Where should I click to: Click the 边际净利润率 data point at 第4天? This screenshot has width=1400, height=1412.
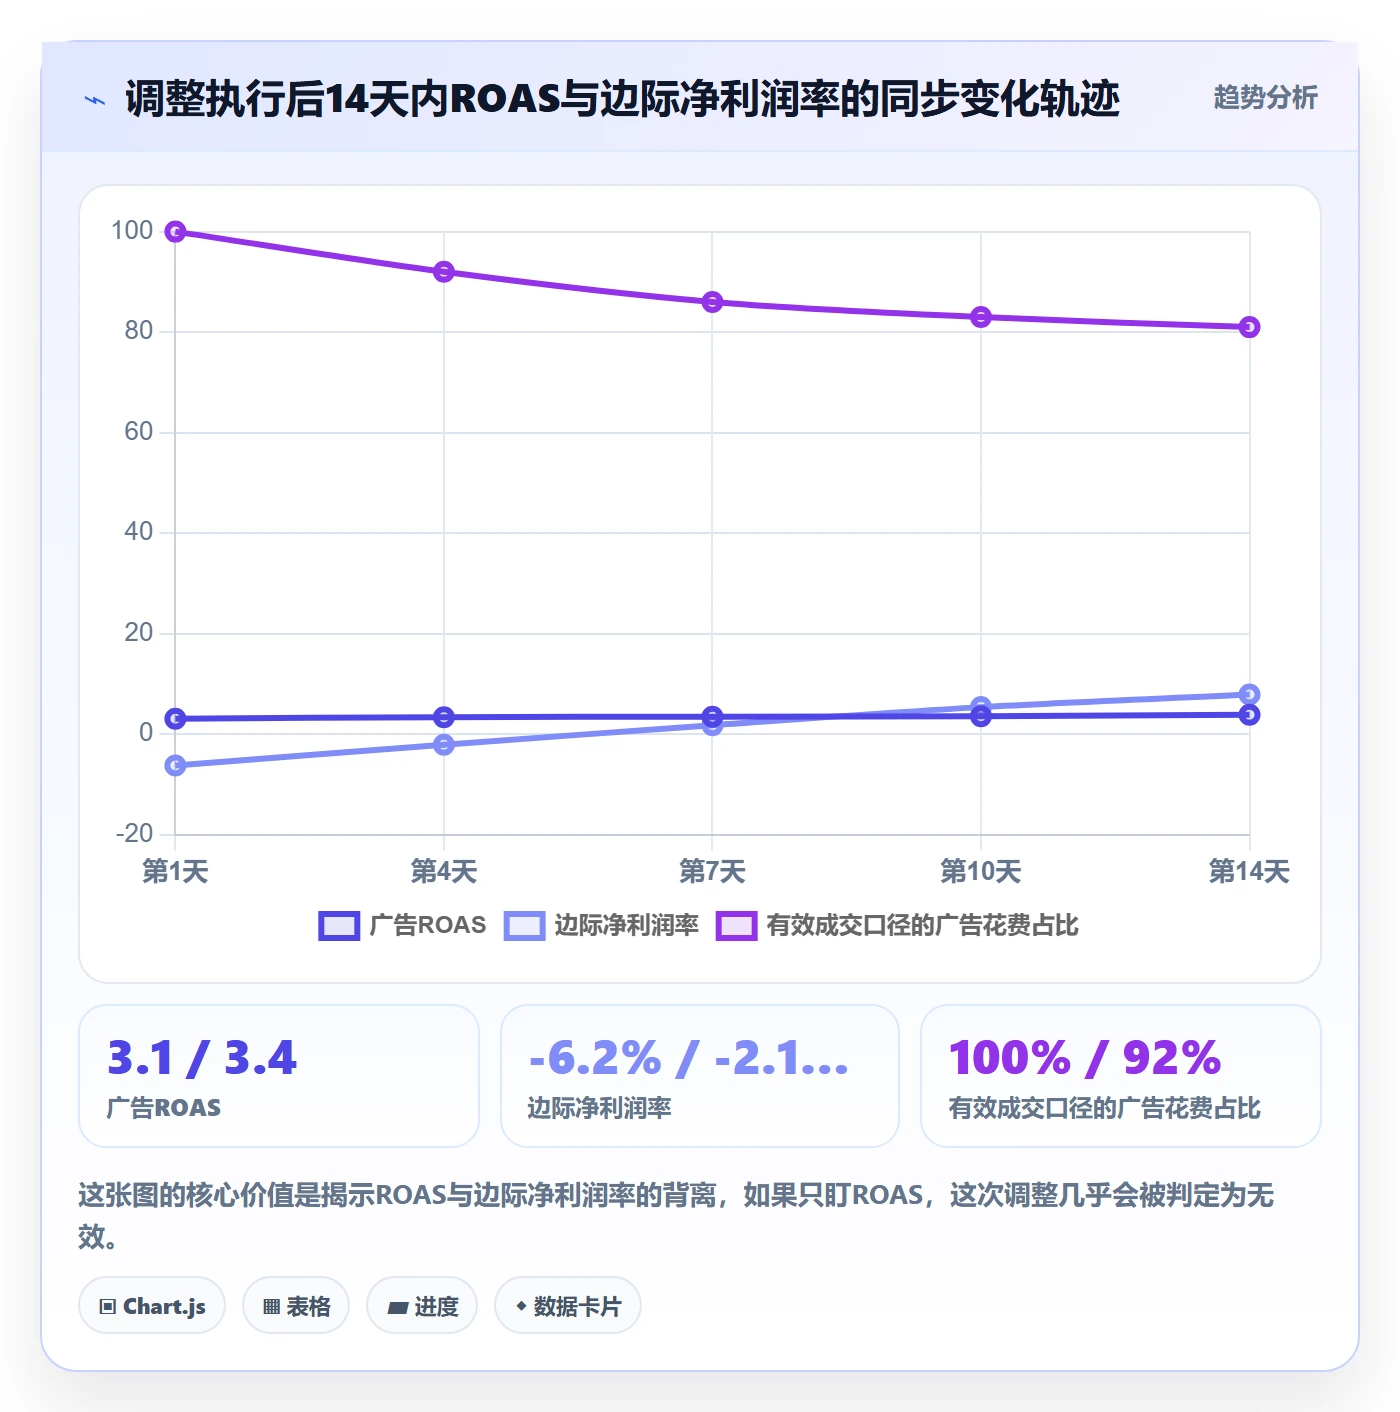point(444,745)
